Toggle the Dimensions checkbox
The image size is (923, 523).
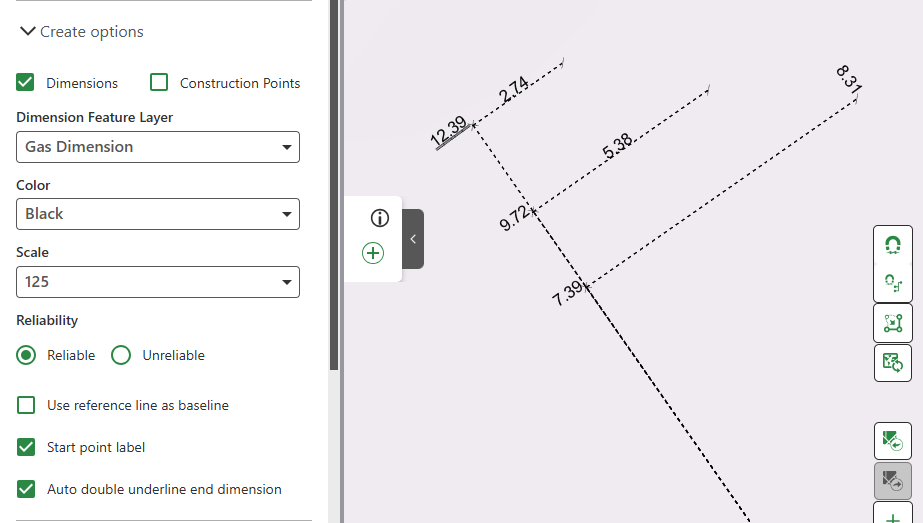[x=25, y=82]
